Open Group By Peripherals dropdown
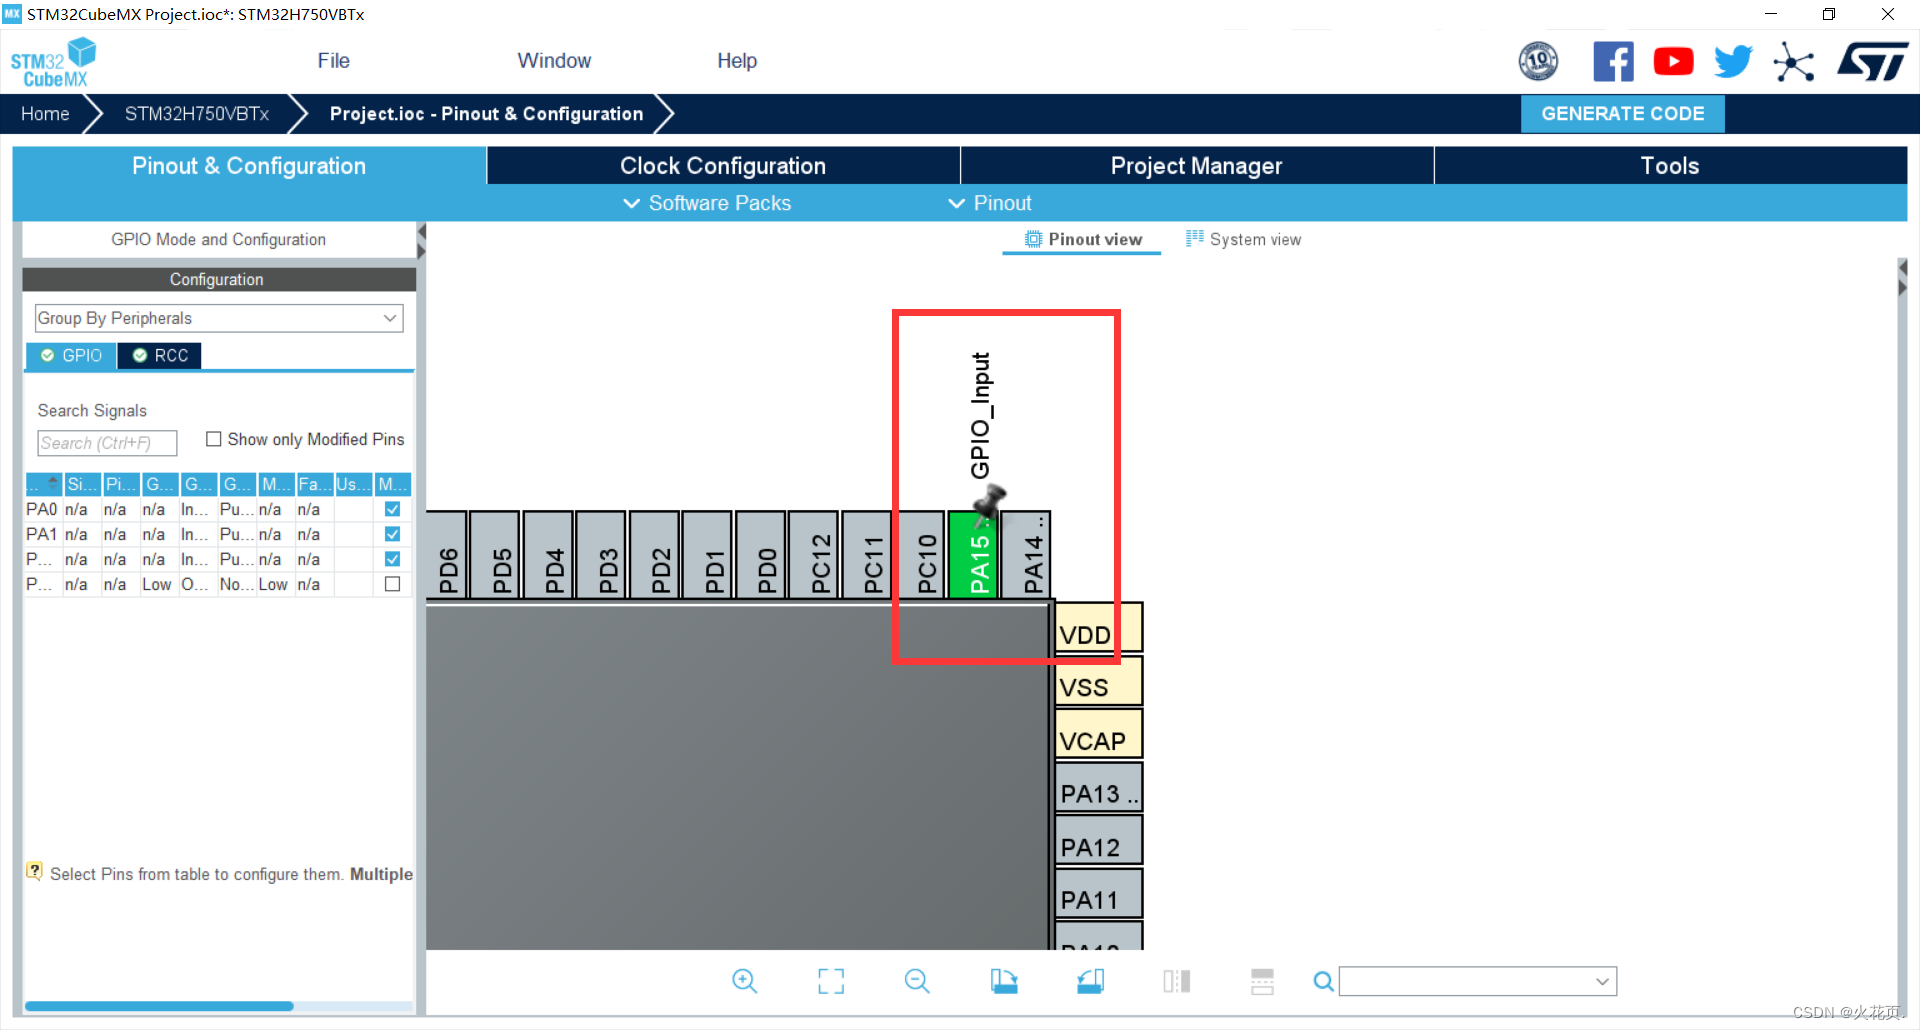This screenshot has height=1030, width=1920. 219,318
